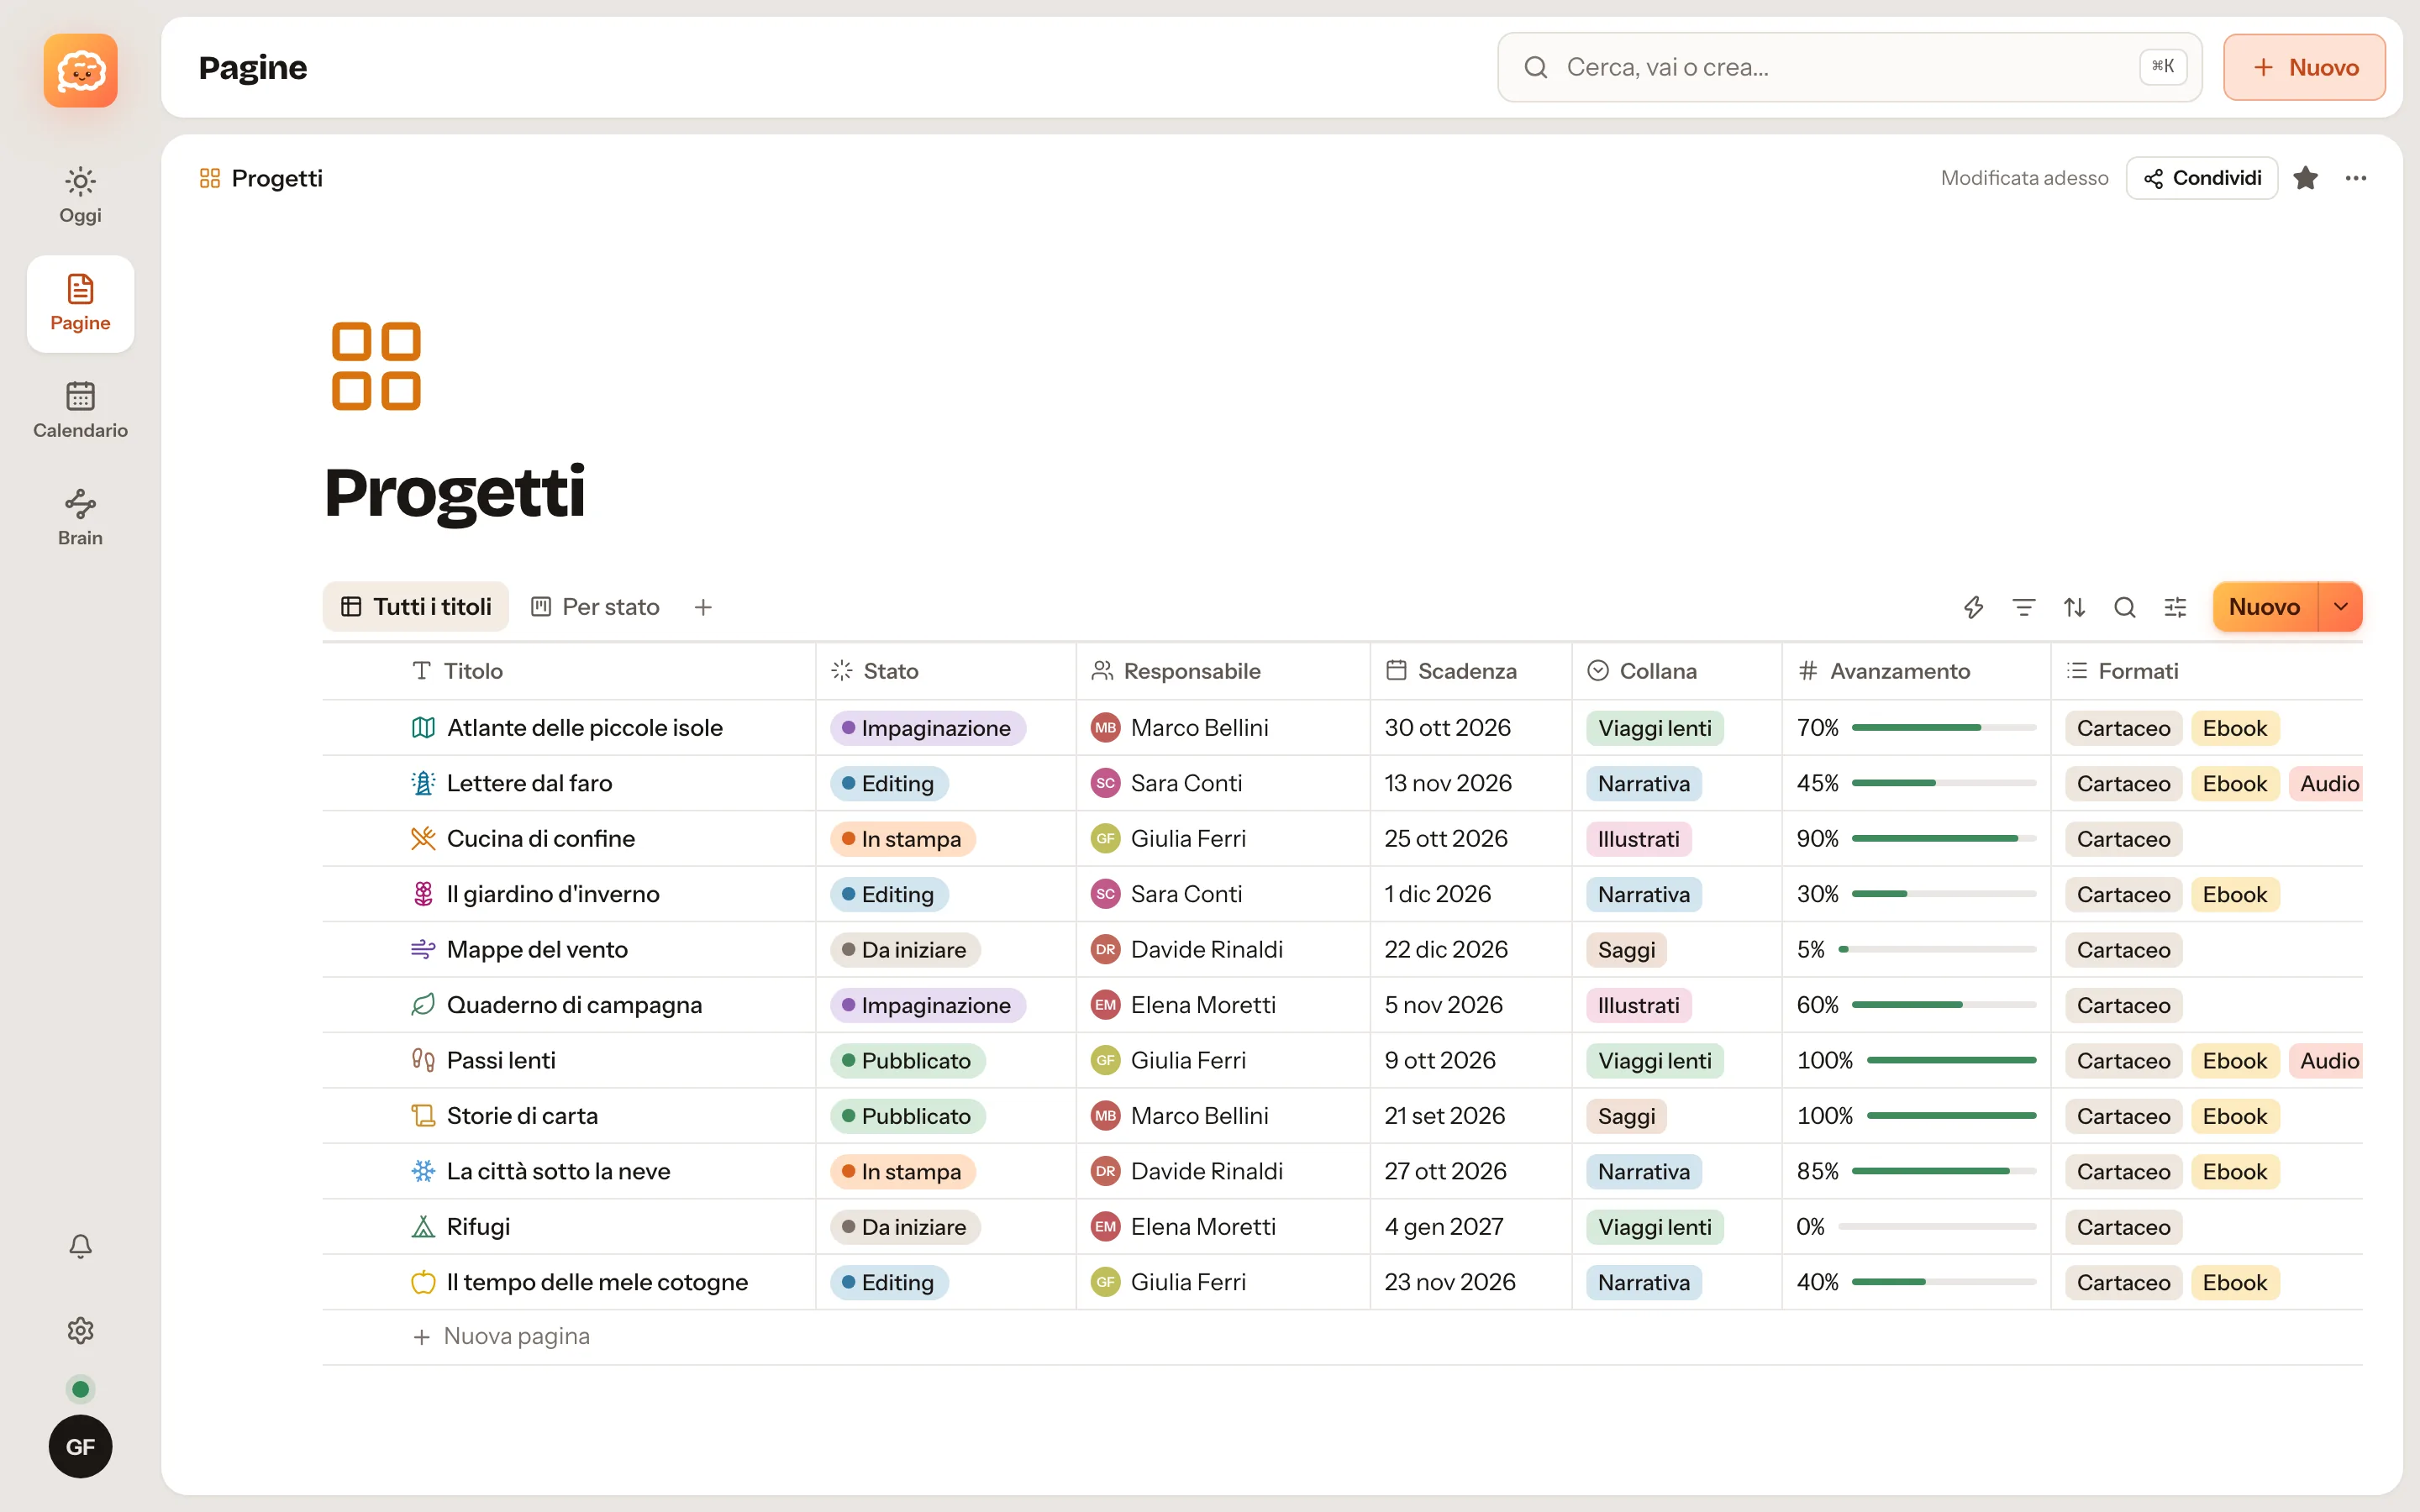This screenshot has width=2420, height=1512.
Task: Click the lightning automations icon
Action: [1973, 607]
